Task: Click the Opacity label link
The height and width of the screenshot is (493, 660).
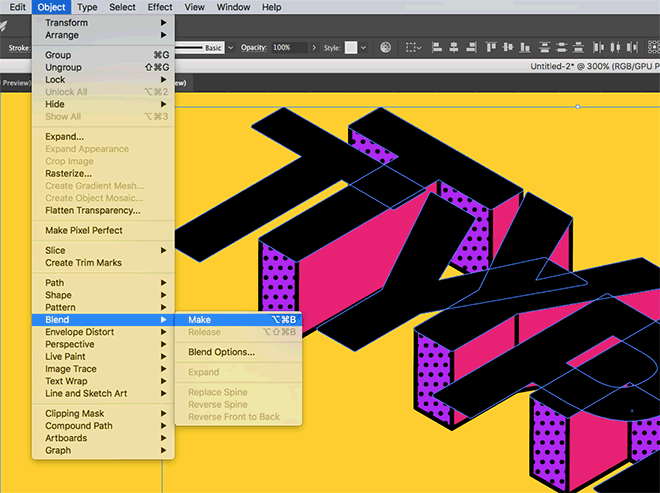Action: click(x=254, y=47)
